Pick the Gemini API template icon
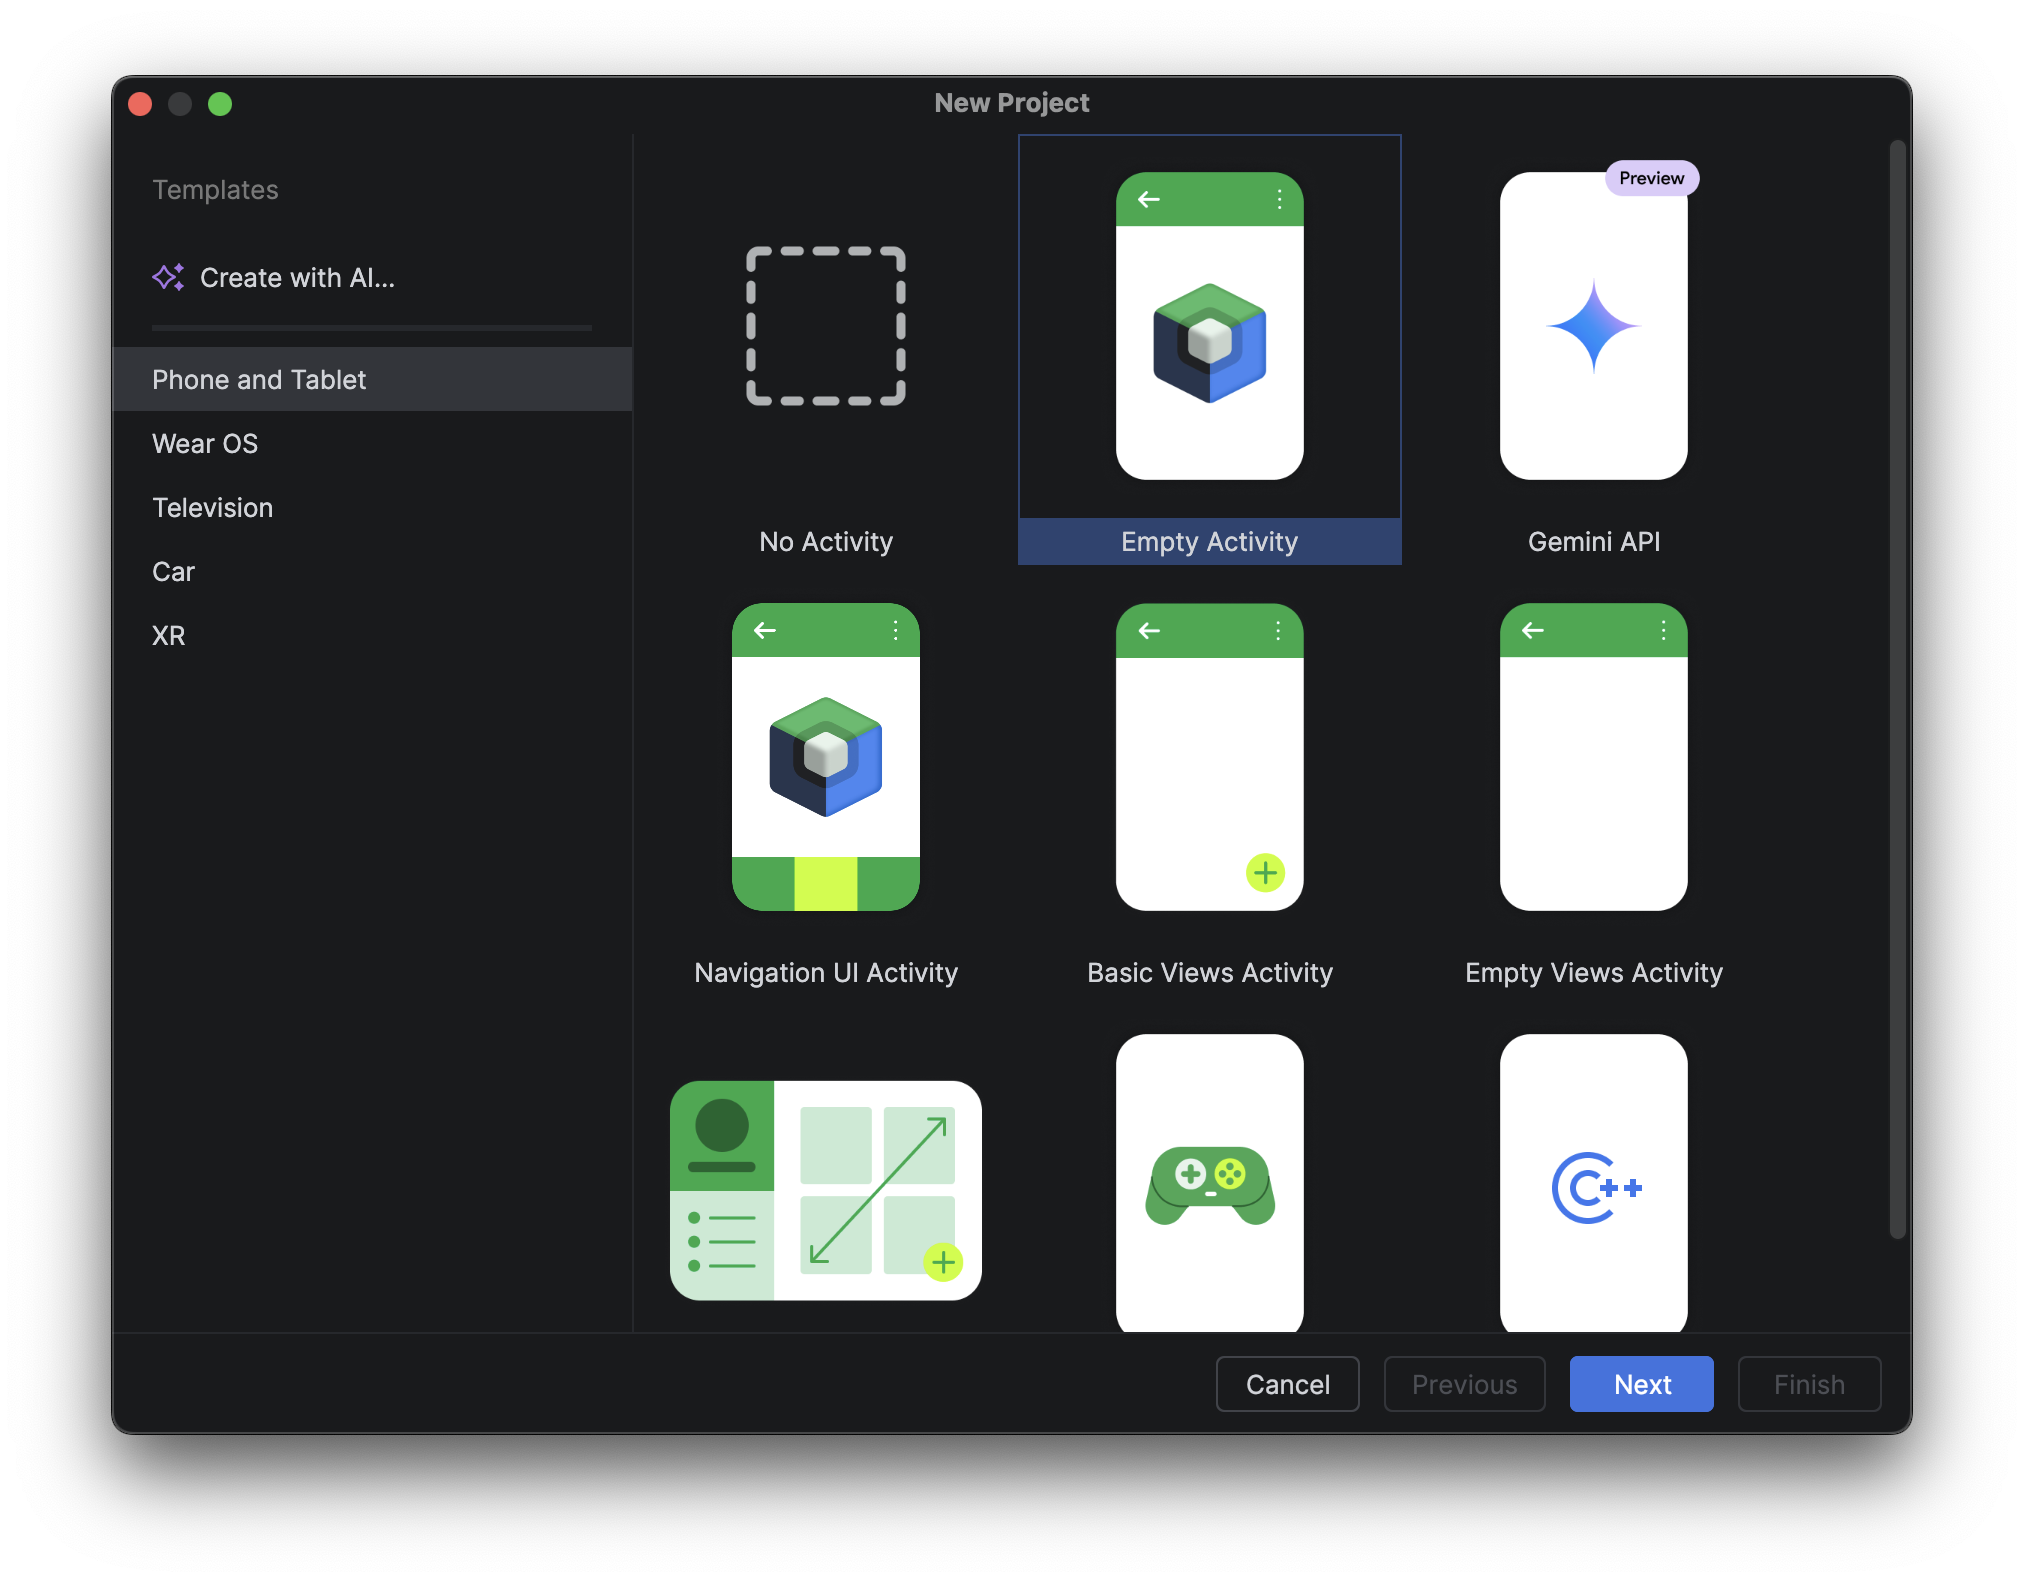The height and width of the screenshot is (1582, 2024). tap(1593, 326)
